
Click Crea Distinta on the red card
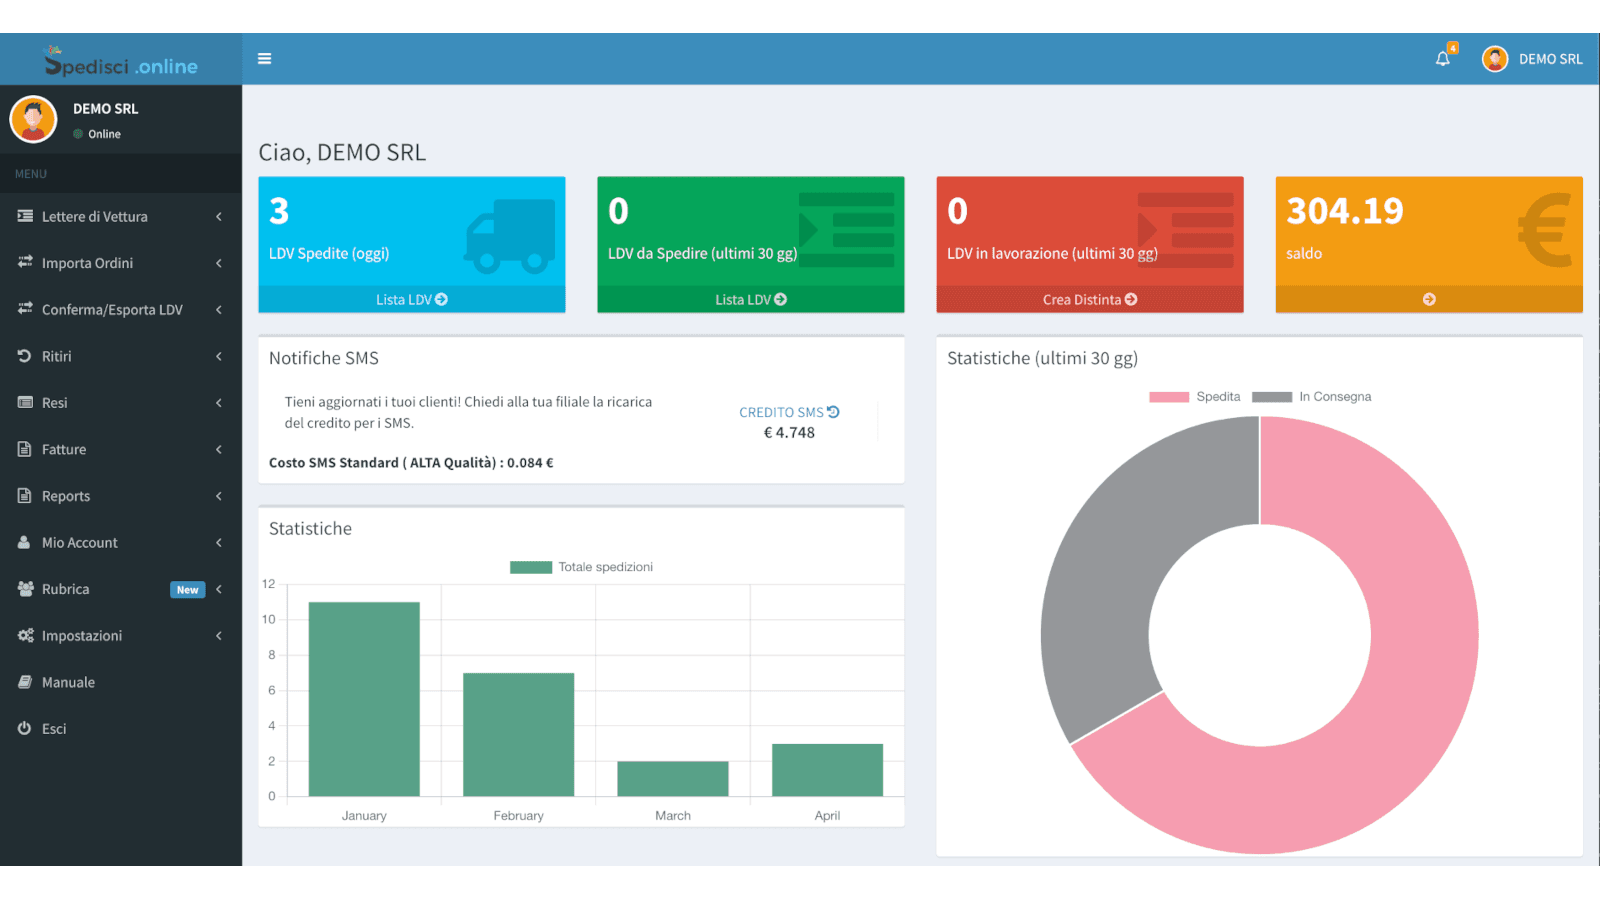[1089, 298]
